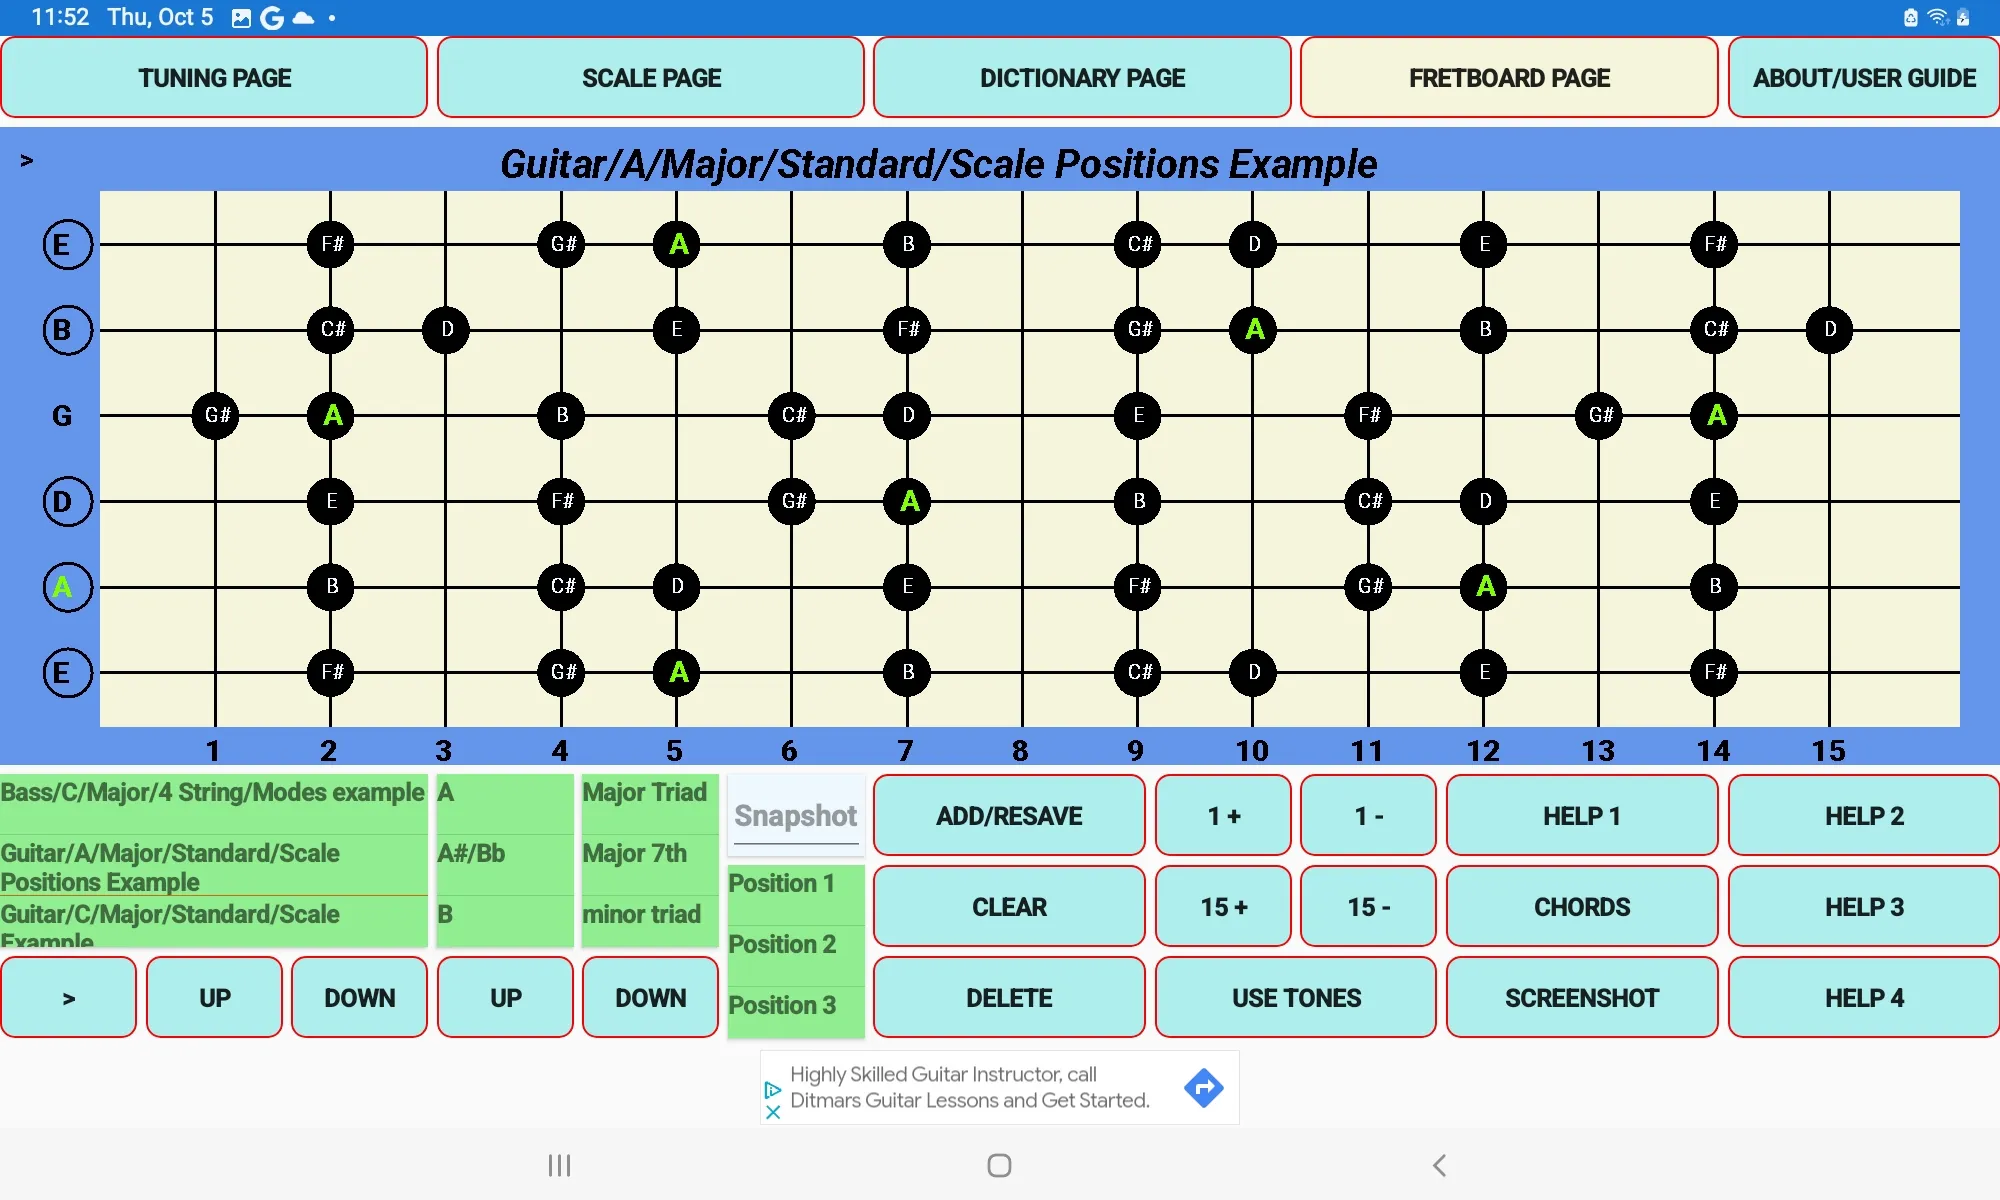Open the CHORDS button
The width and height of the screenshot is (2000, 1200).
tap(1582, 907)
